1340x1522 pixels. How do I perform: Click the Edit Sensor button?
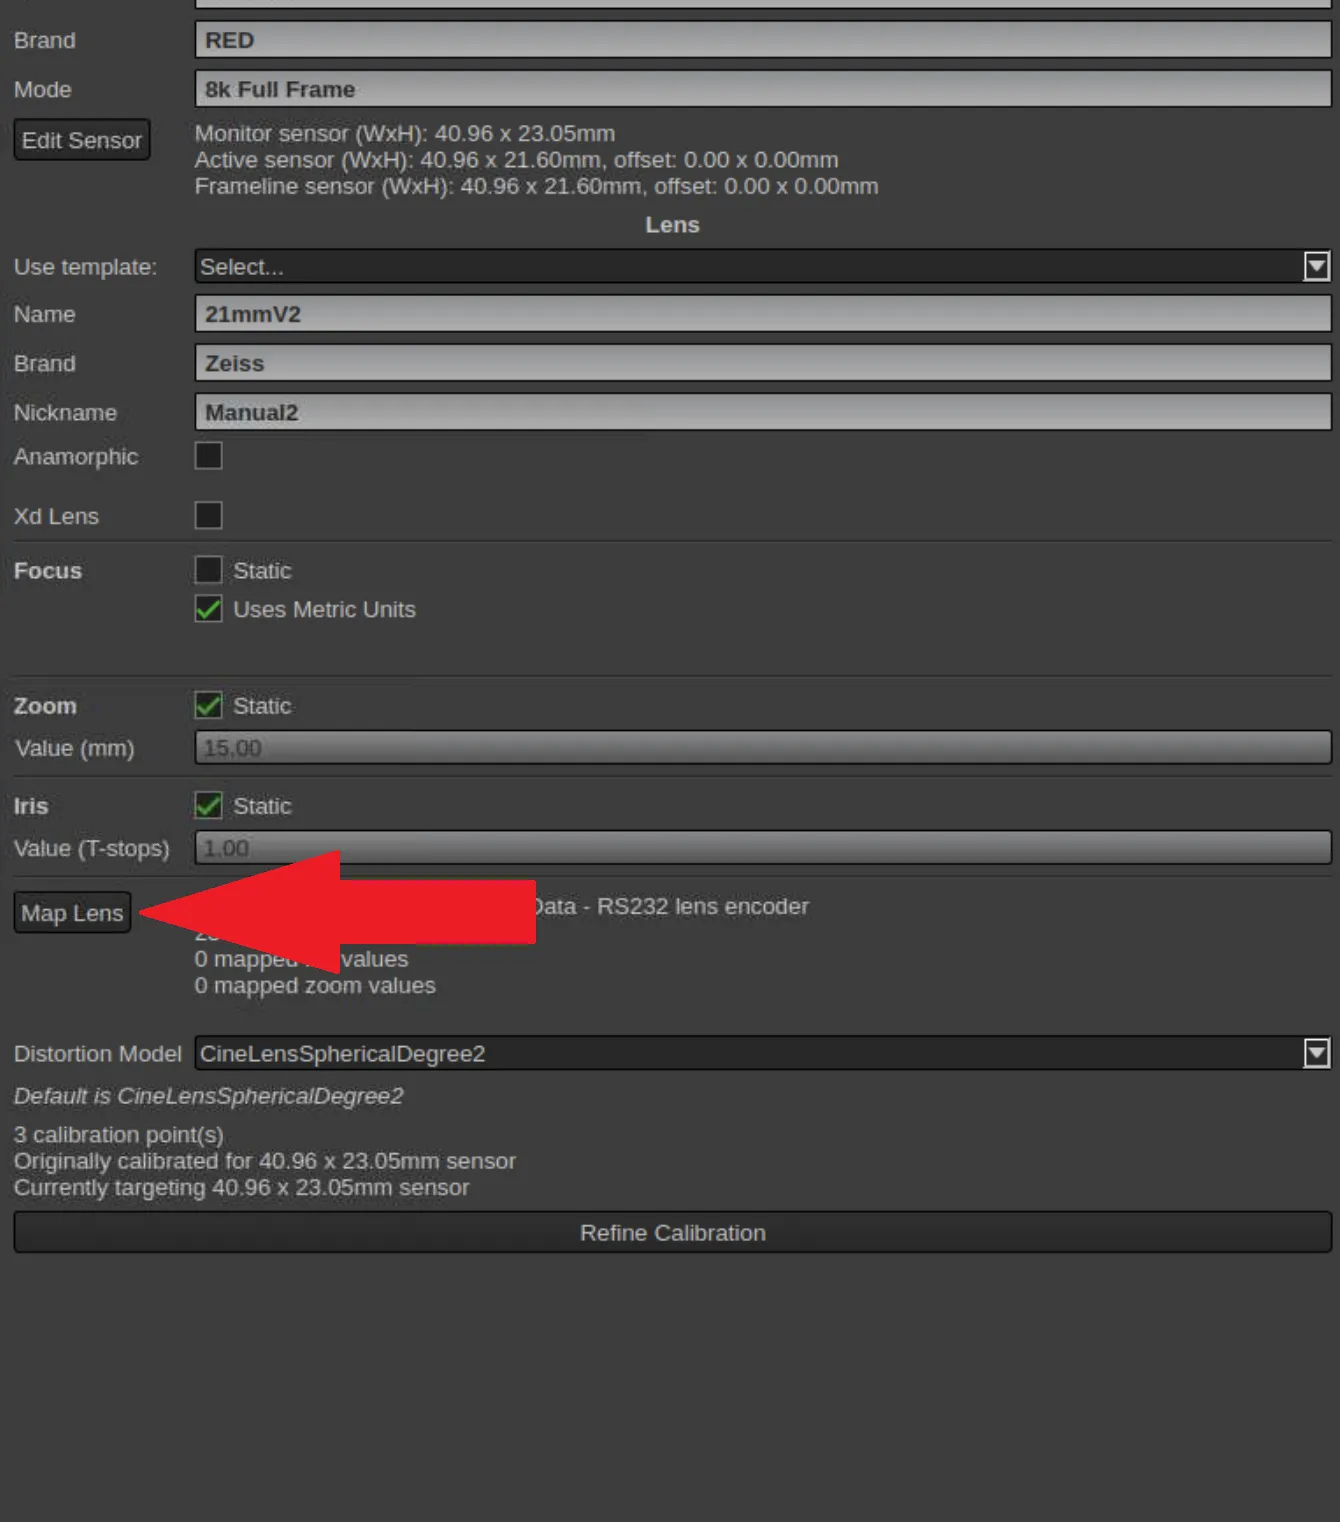coord(82,140)
